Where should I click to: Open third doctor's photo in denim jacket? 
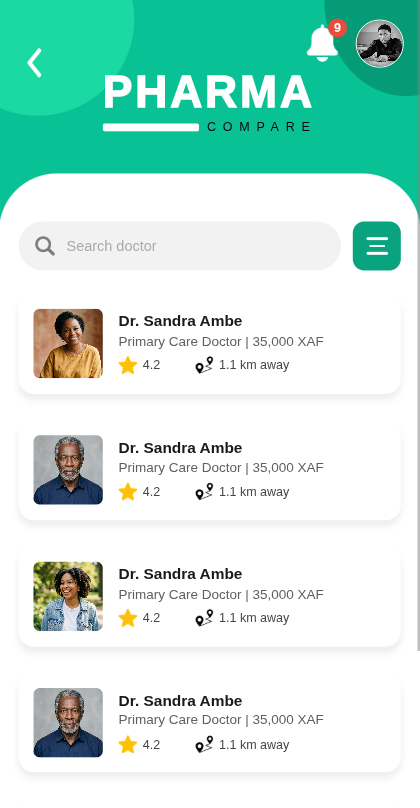point(68,596)
